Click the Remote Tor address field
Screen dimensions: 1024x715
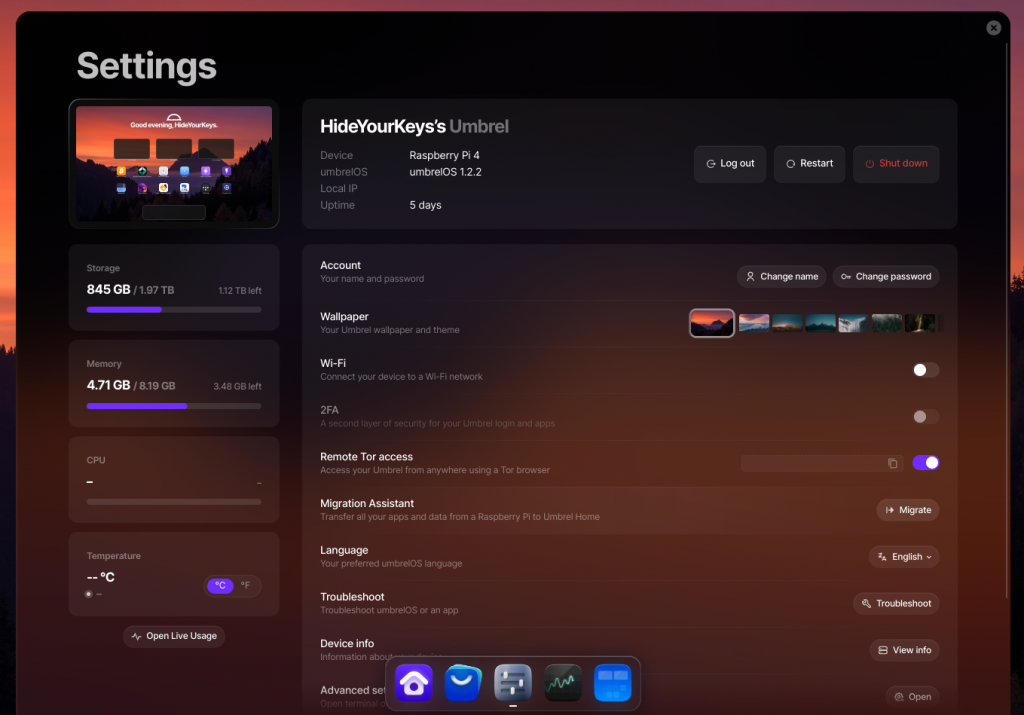[822, 464]
